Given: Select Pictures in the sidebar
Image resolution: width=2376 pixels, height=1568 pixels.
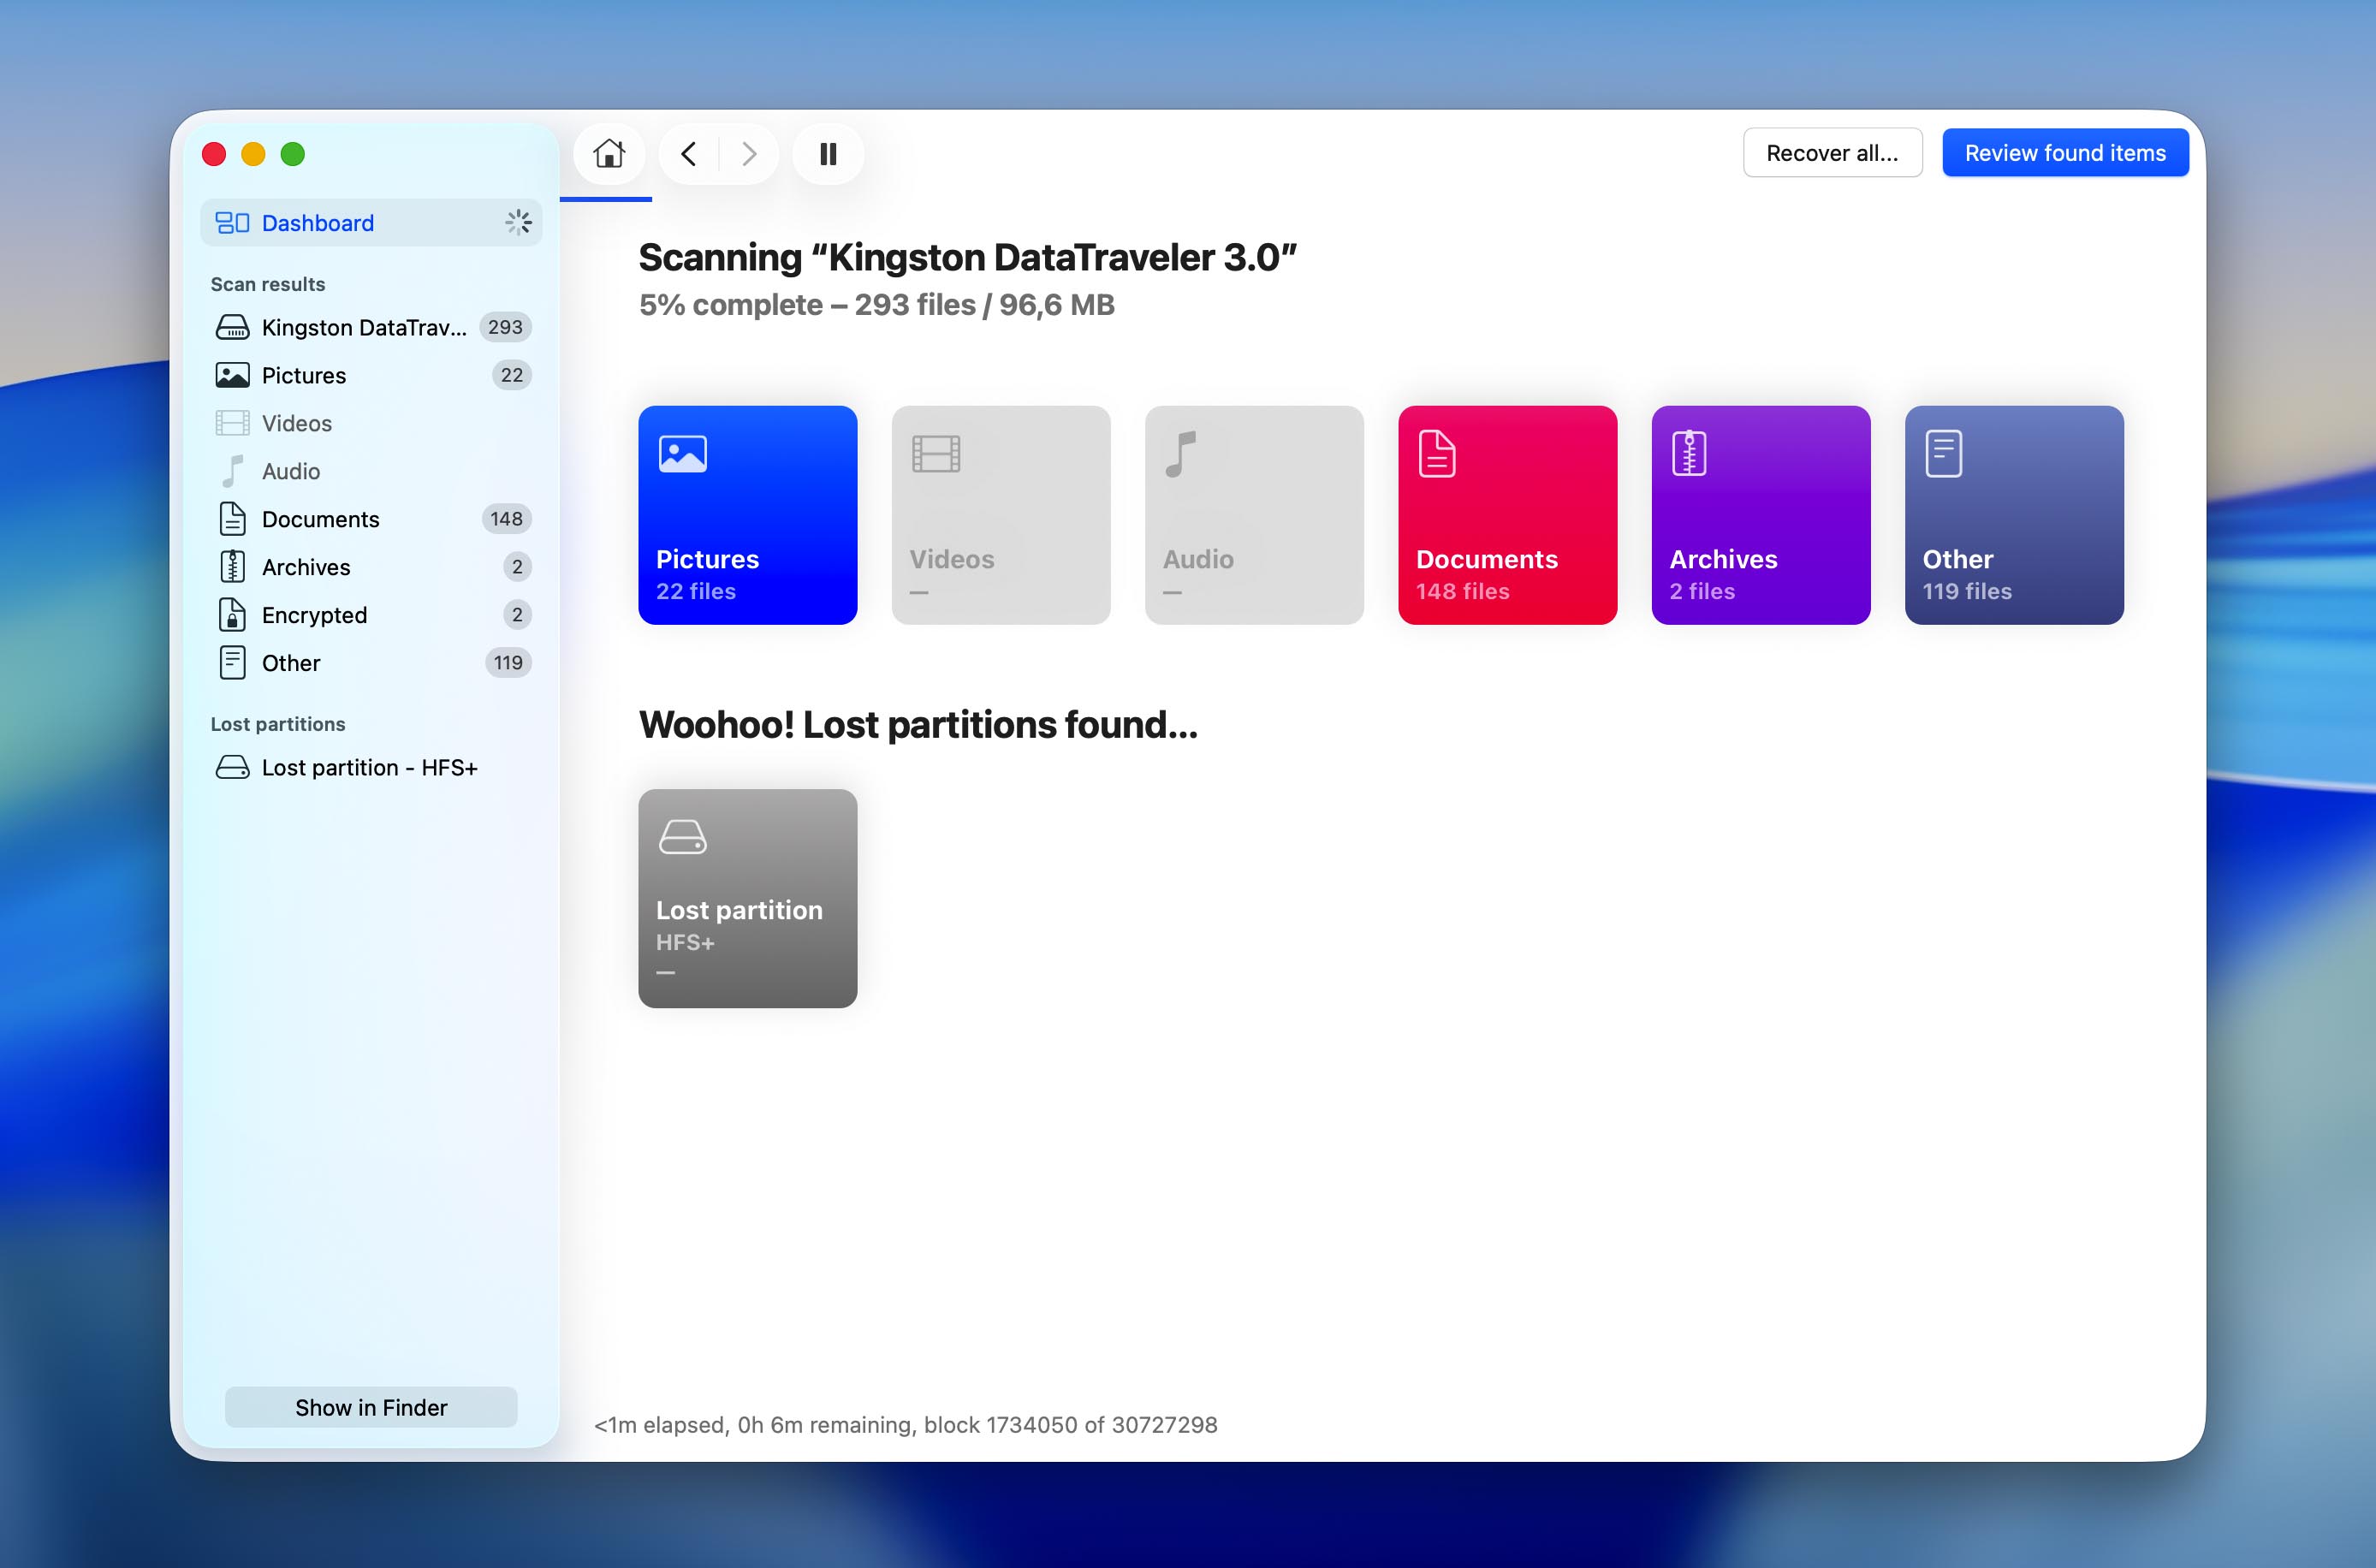Looking at the screenshot, I should click(371, 375).
